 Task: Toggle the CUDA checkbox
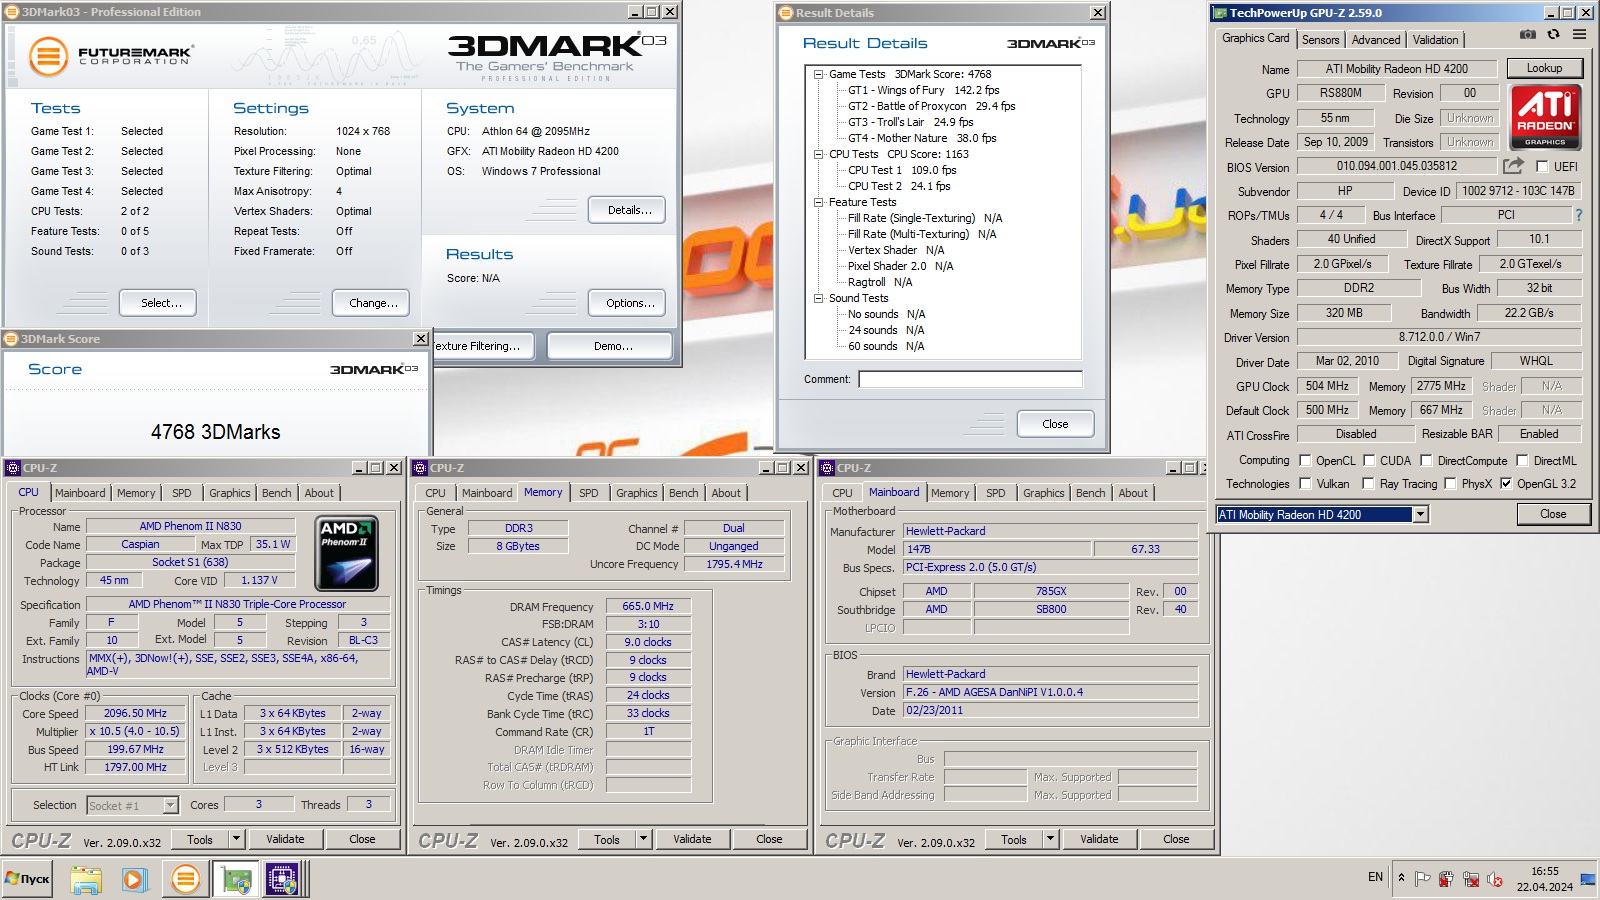coord(1369,460)
